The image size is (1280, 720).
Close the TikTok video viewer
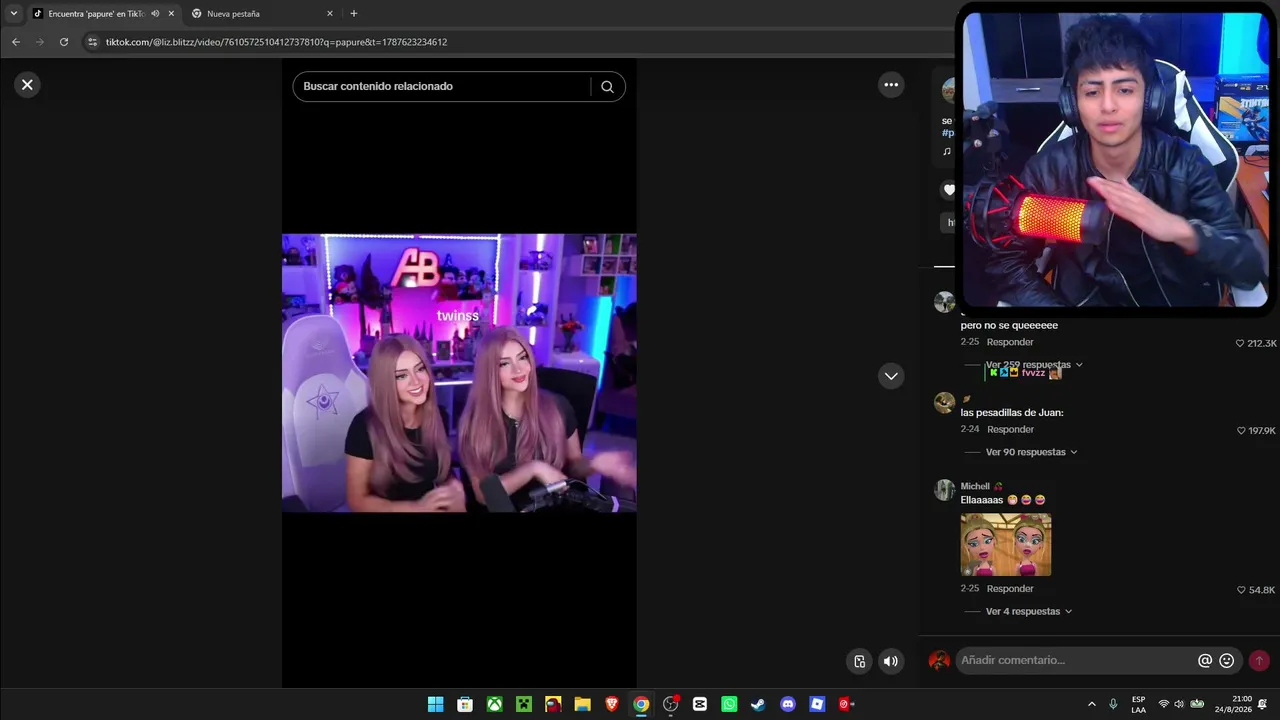point(27,85)
